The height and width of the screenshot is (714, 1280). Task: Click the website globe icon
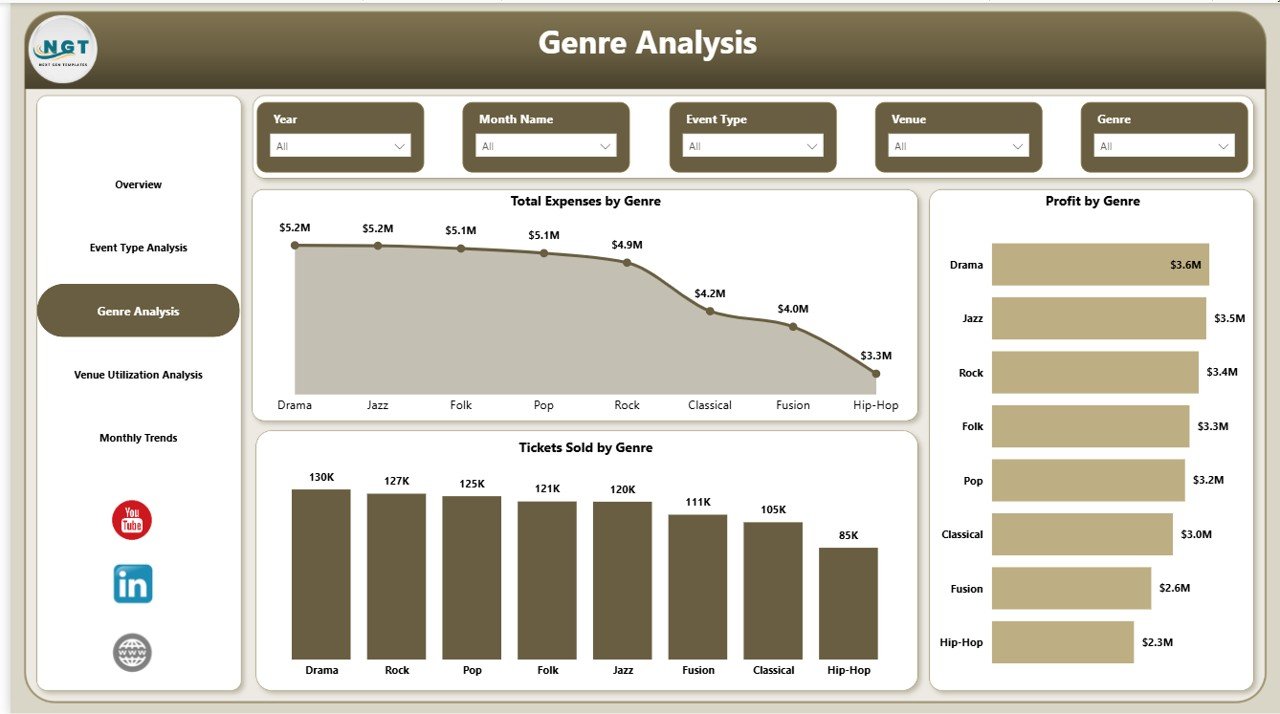[131, 652]
